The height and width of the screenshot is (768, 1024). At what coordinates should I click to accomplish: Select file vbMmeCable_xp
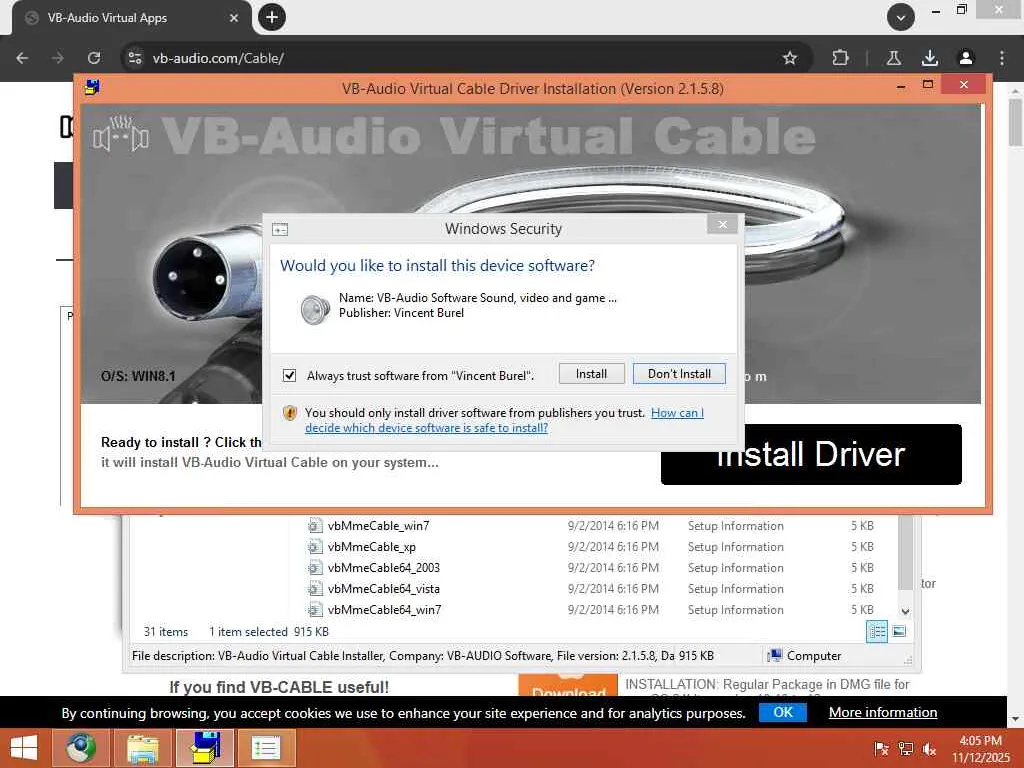[x=372, y=547]
